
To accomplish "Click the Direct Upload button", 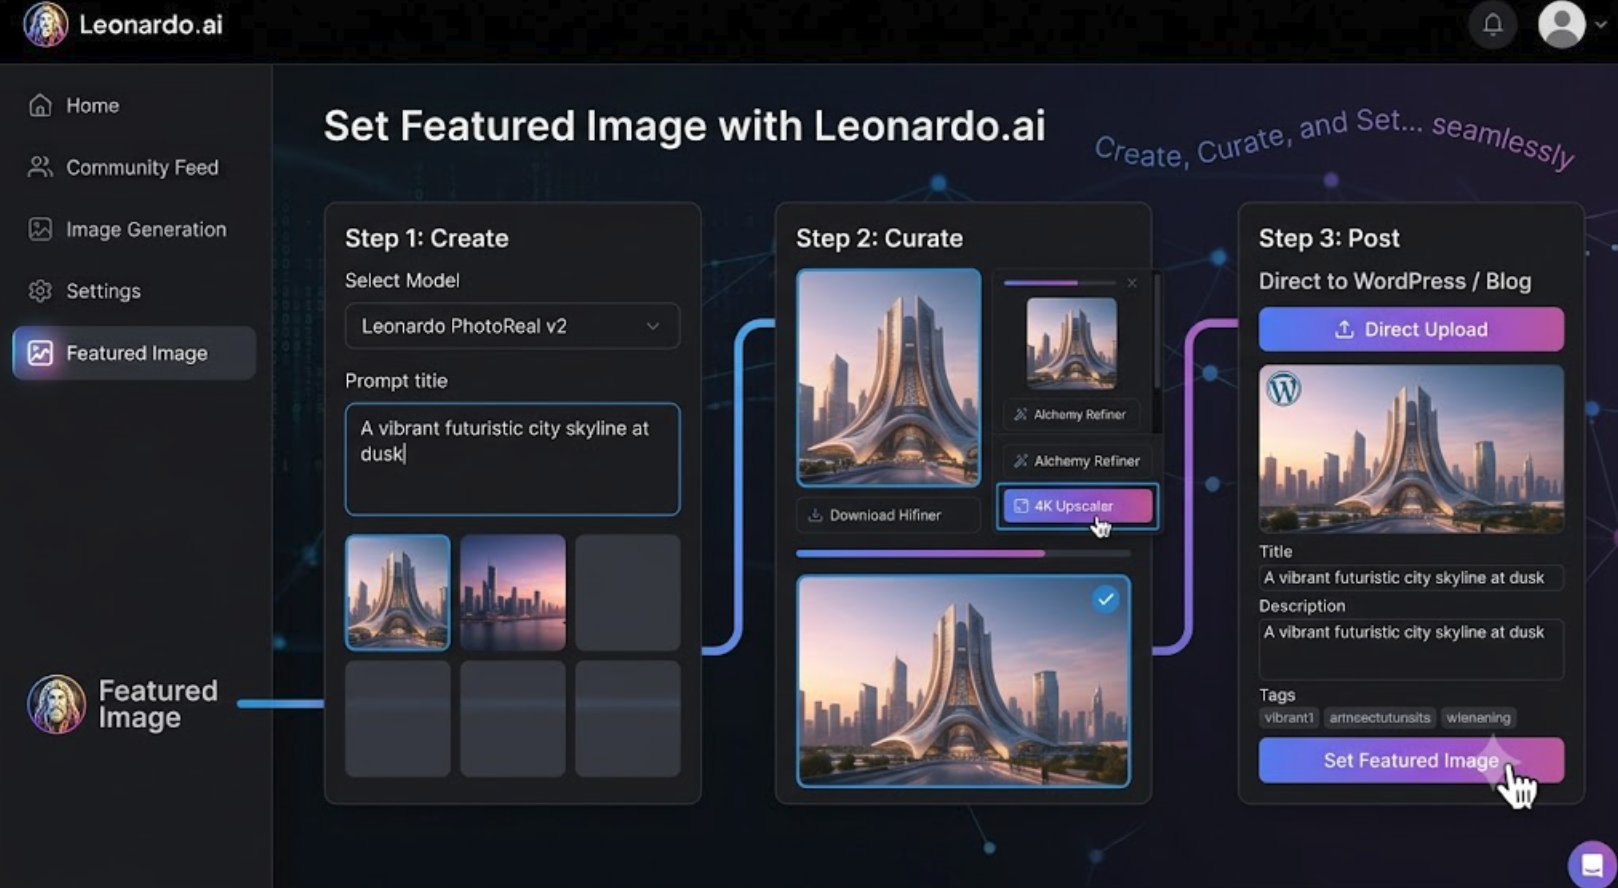I will click(1411, 329).
